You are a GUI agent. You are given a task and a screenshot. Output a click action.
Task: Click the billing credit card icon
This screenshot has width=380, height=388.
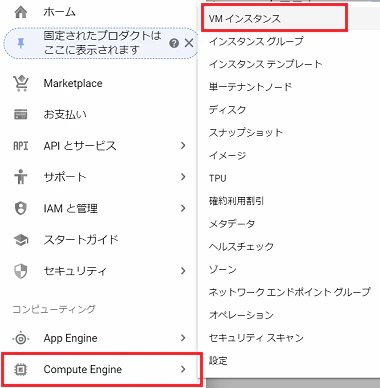pyautogui.click(x=21, y=114)
